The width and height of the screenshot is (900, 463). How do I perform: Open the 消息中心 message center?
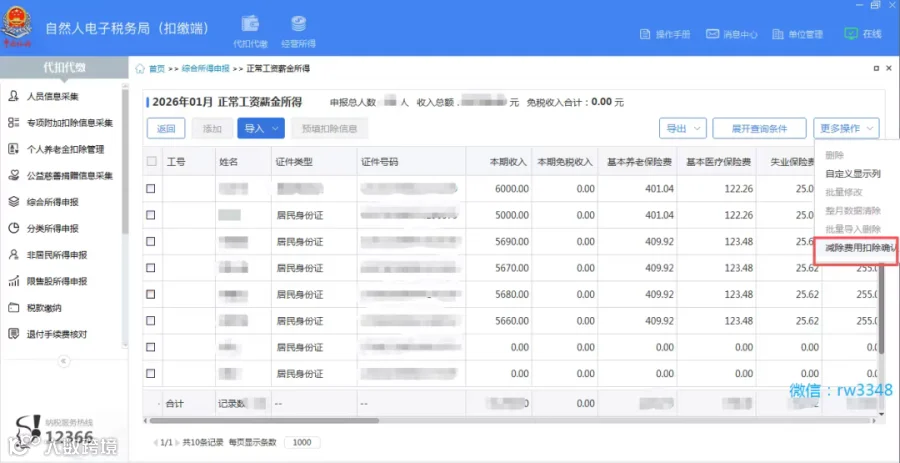click(x=732, y=34)
